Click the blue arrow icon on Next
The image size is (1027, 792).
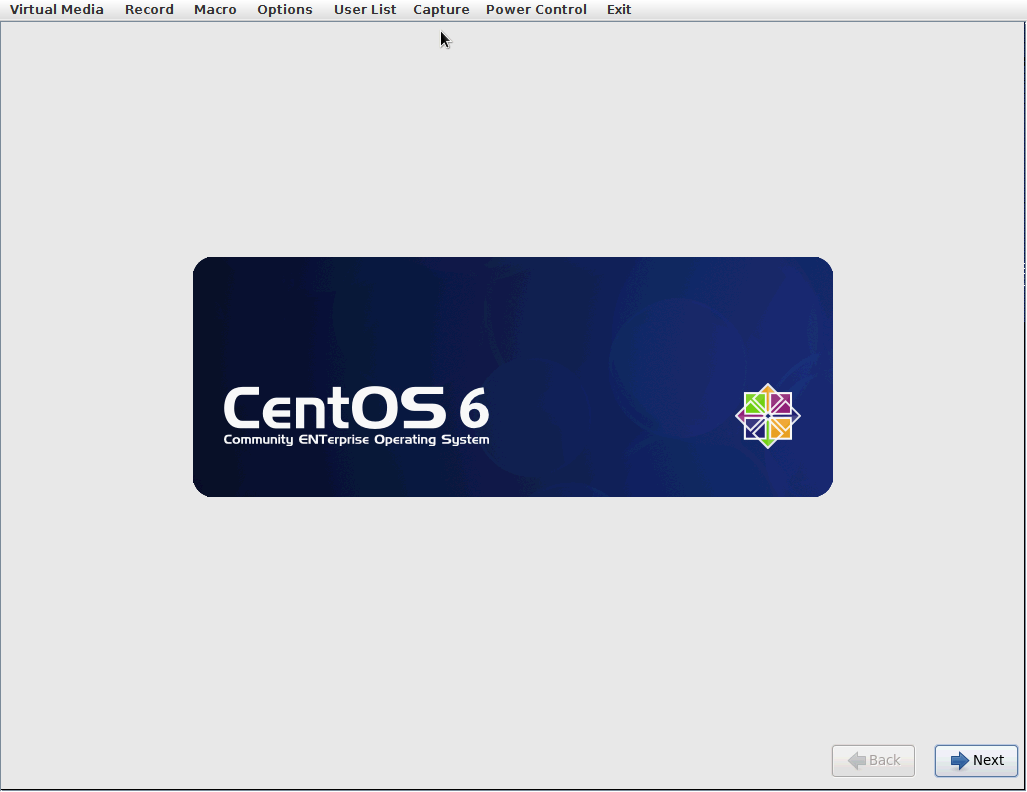(x=959, y=761)
